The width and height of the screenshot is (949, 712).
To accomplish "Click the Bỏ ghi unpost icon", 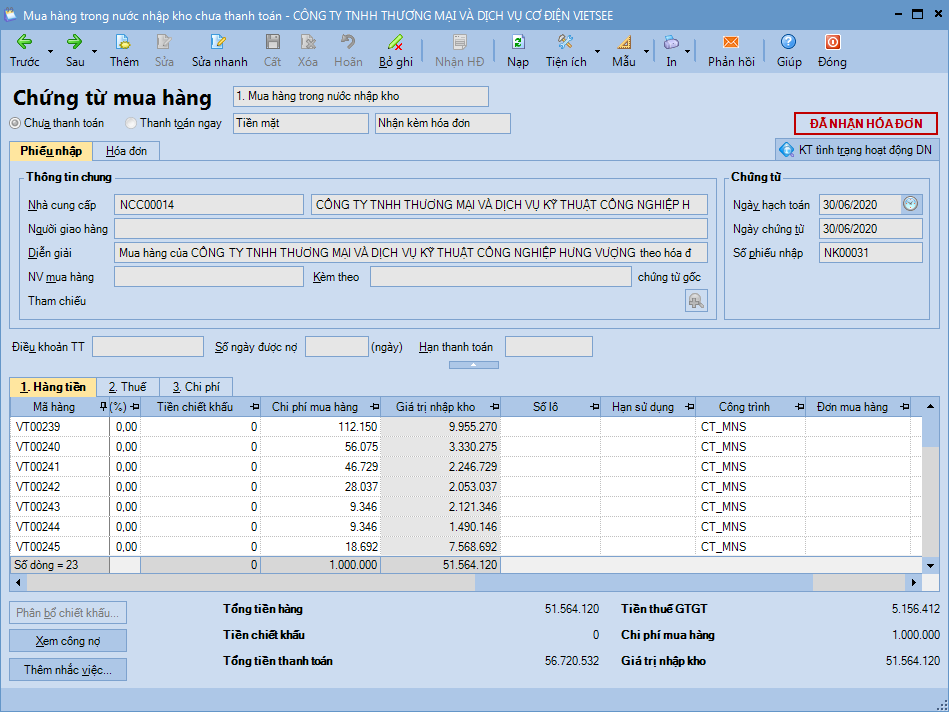I will tap(395, 42).
